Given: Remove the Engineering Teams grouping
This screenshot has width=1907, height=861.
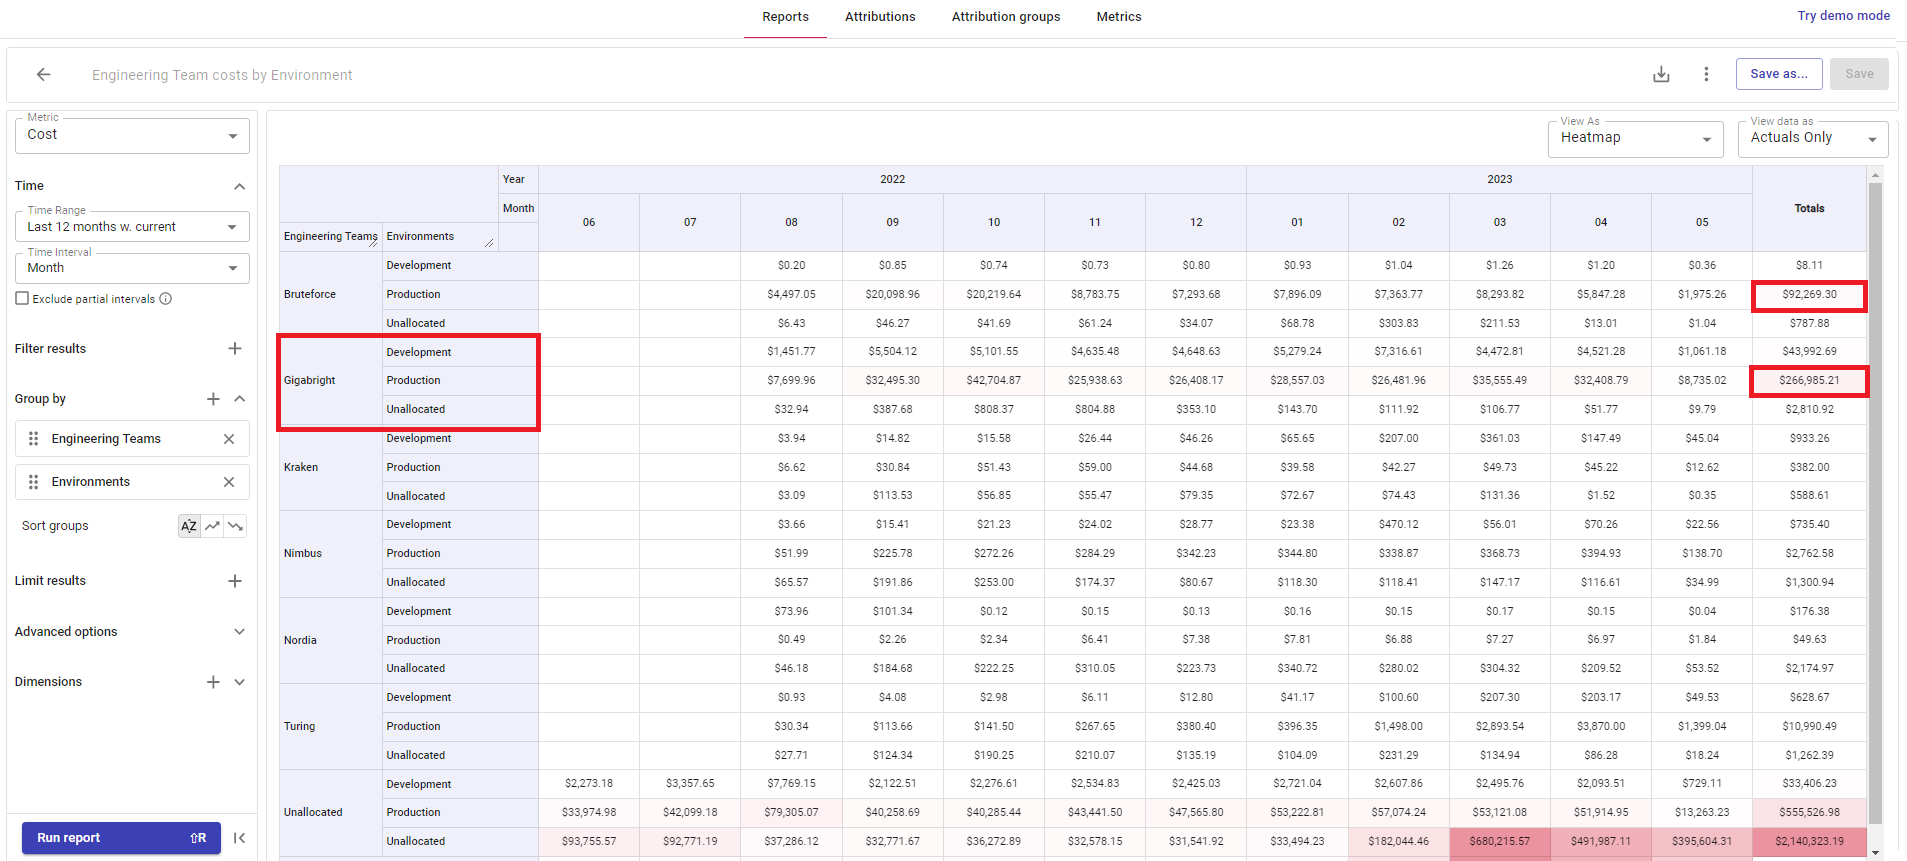Looking at the screenshot, I should click(229, 439).
